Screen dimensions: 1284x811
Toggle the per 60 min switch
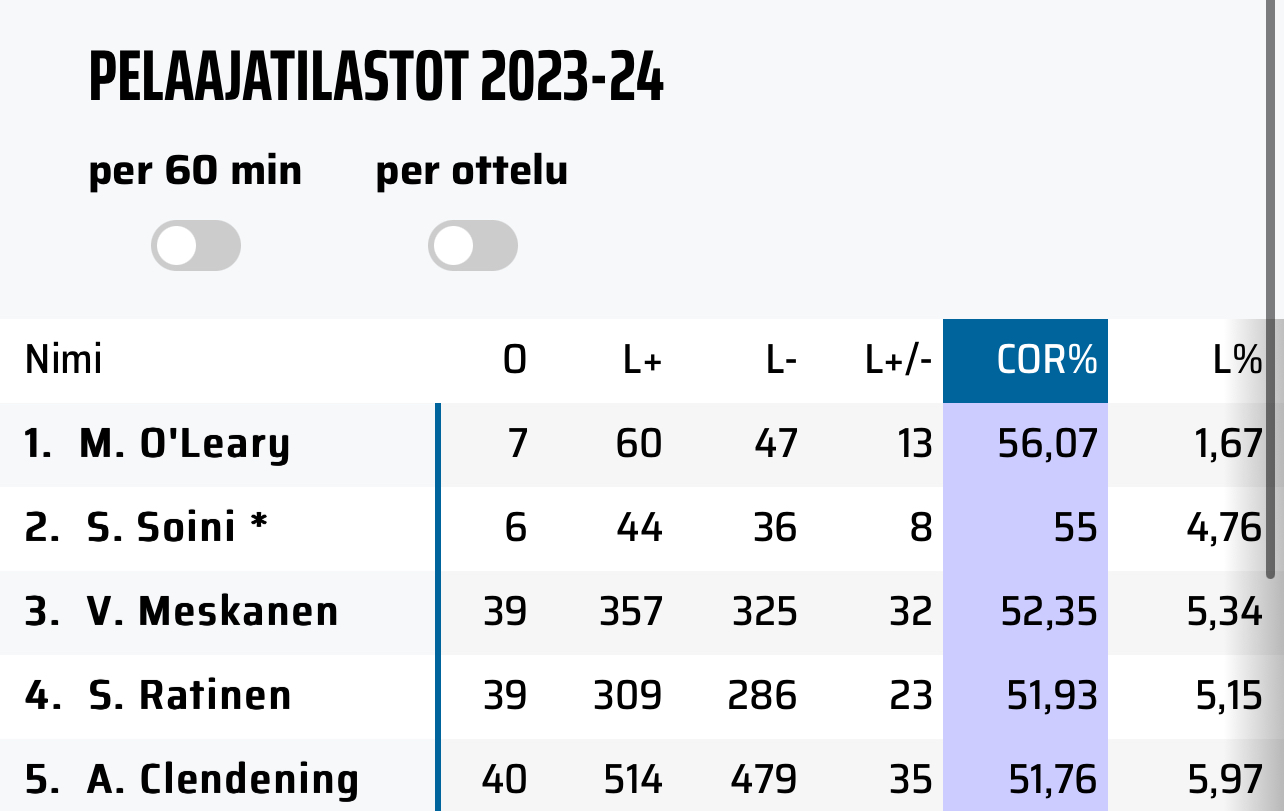point(196,246)
